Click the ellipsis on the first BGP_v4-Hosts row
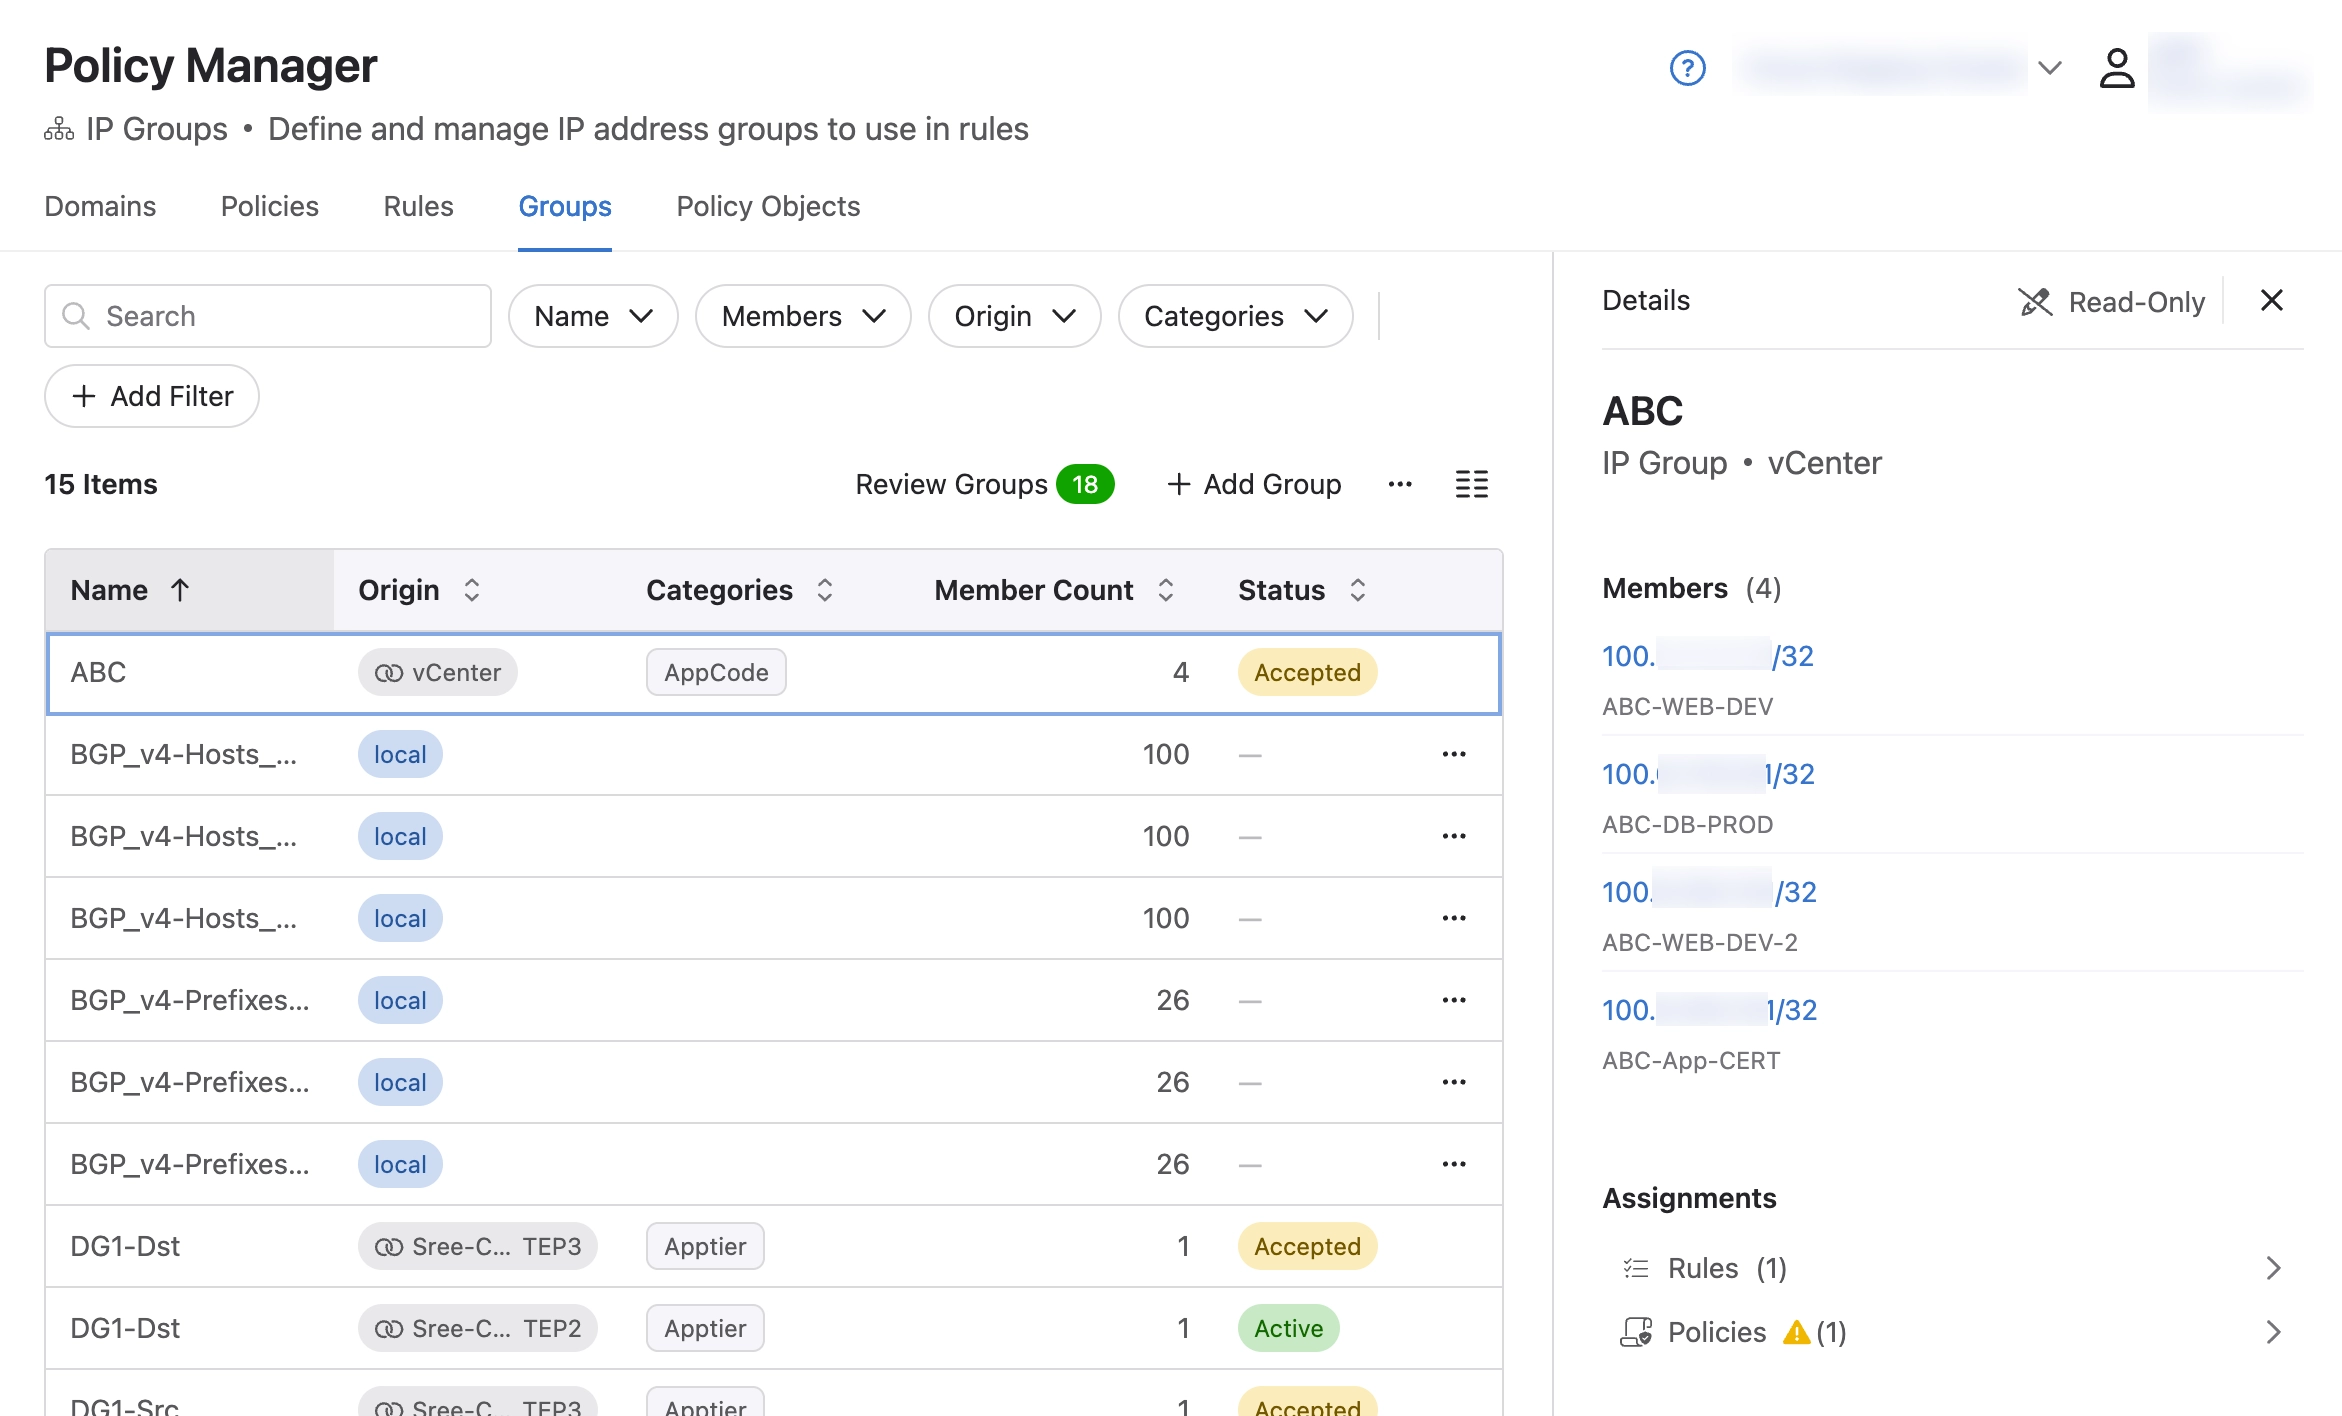Viewport: 2342px width, 1416px height. pyautogui.click(x=1454, y=754)
